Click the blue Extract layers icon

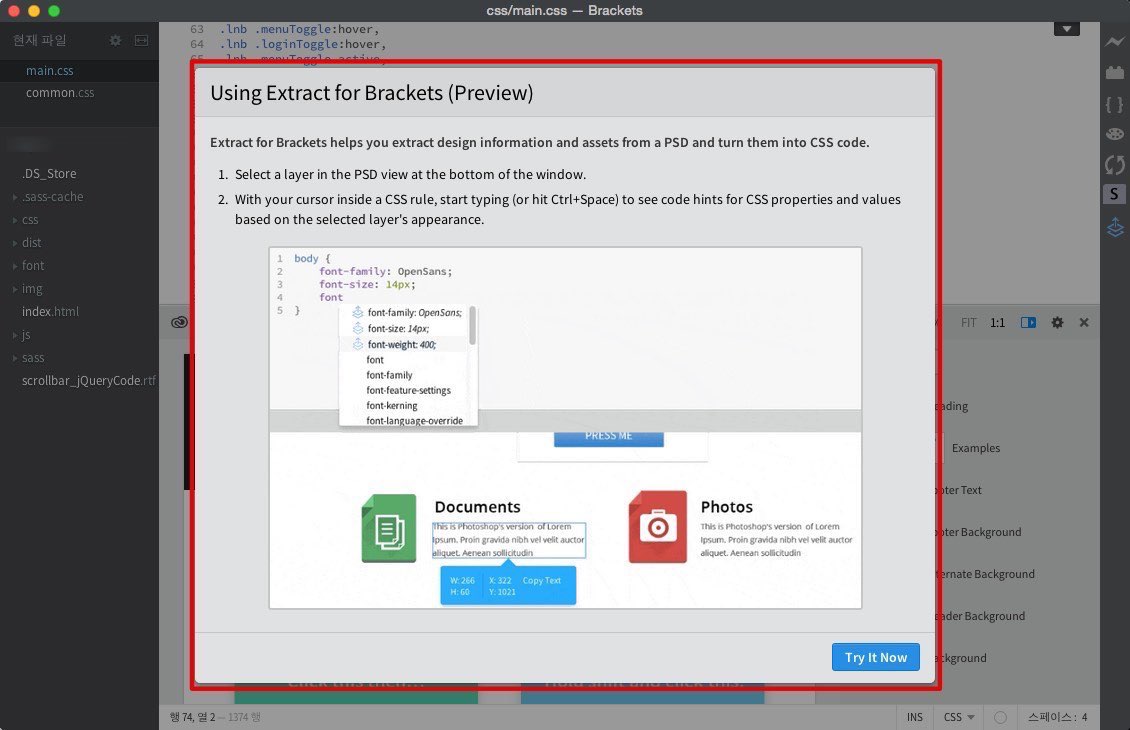pos(1115,227)
